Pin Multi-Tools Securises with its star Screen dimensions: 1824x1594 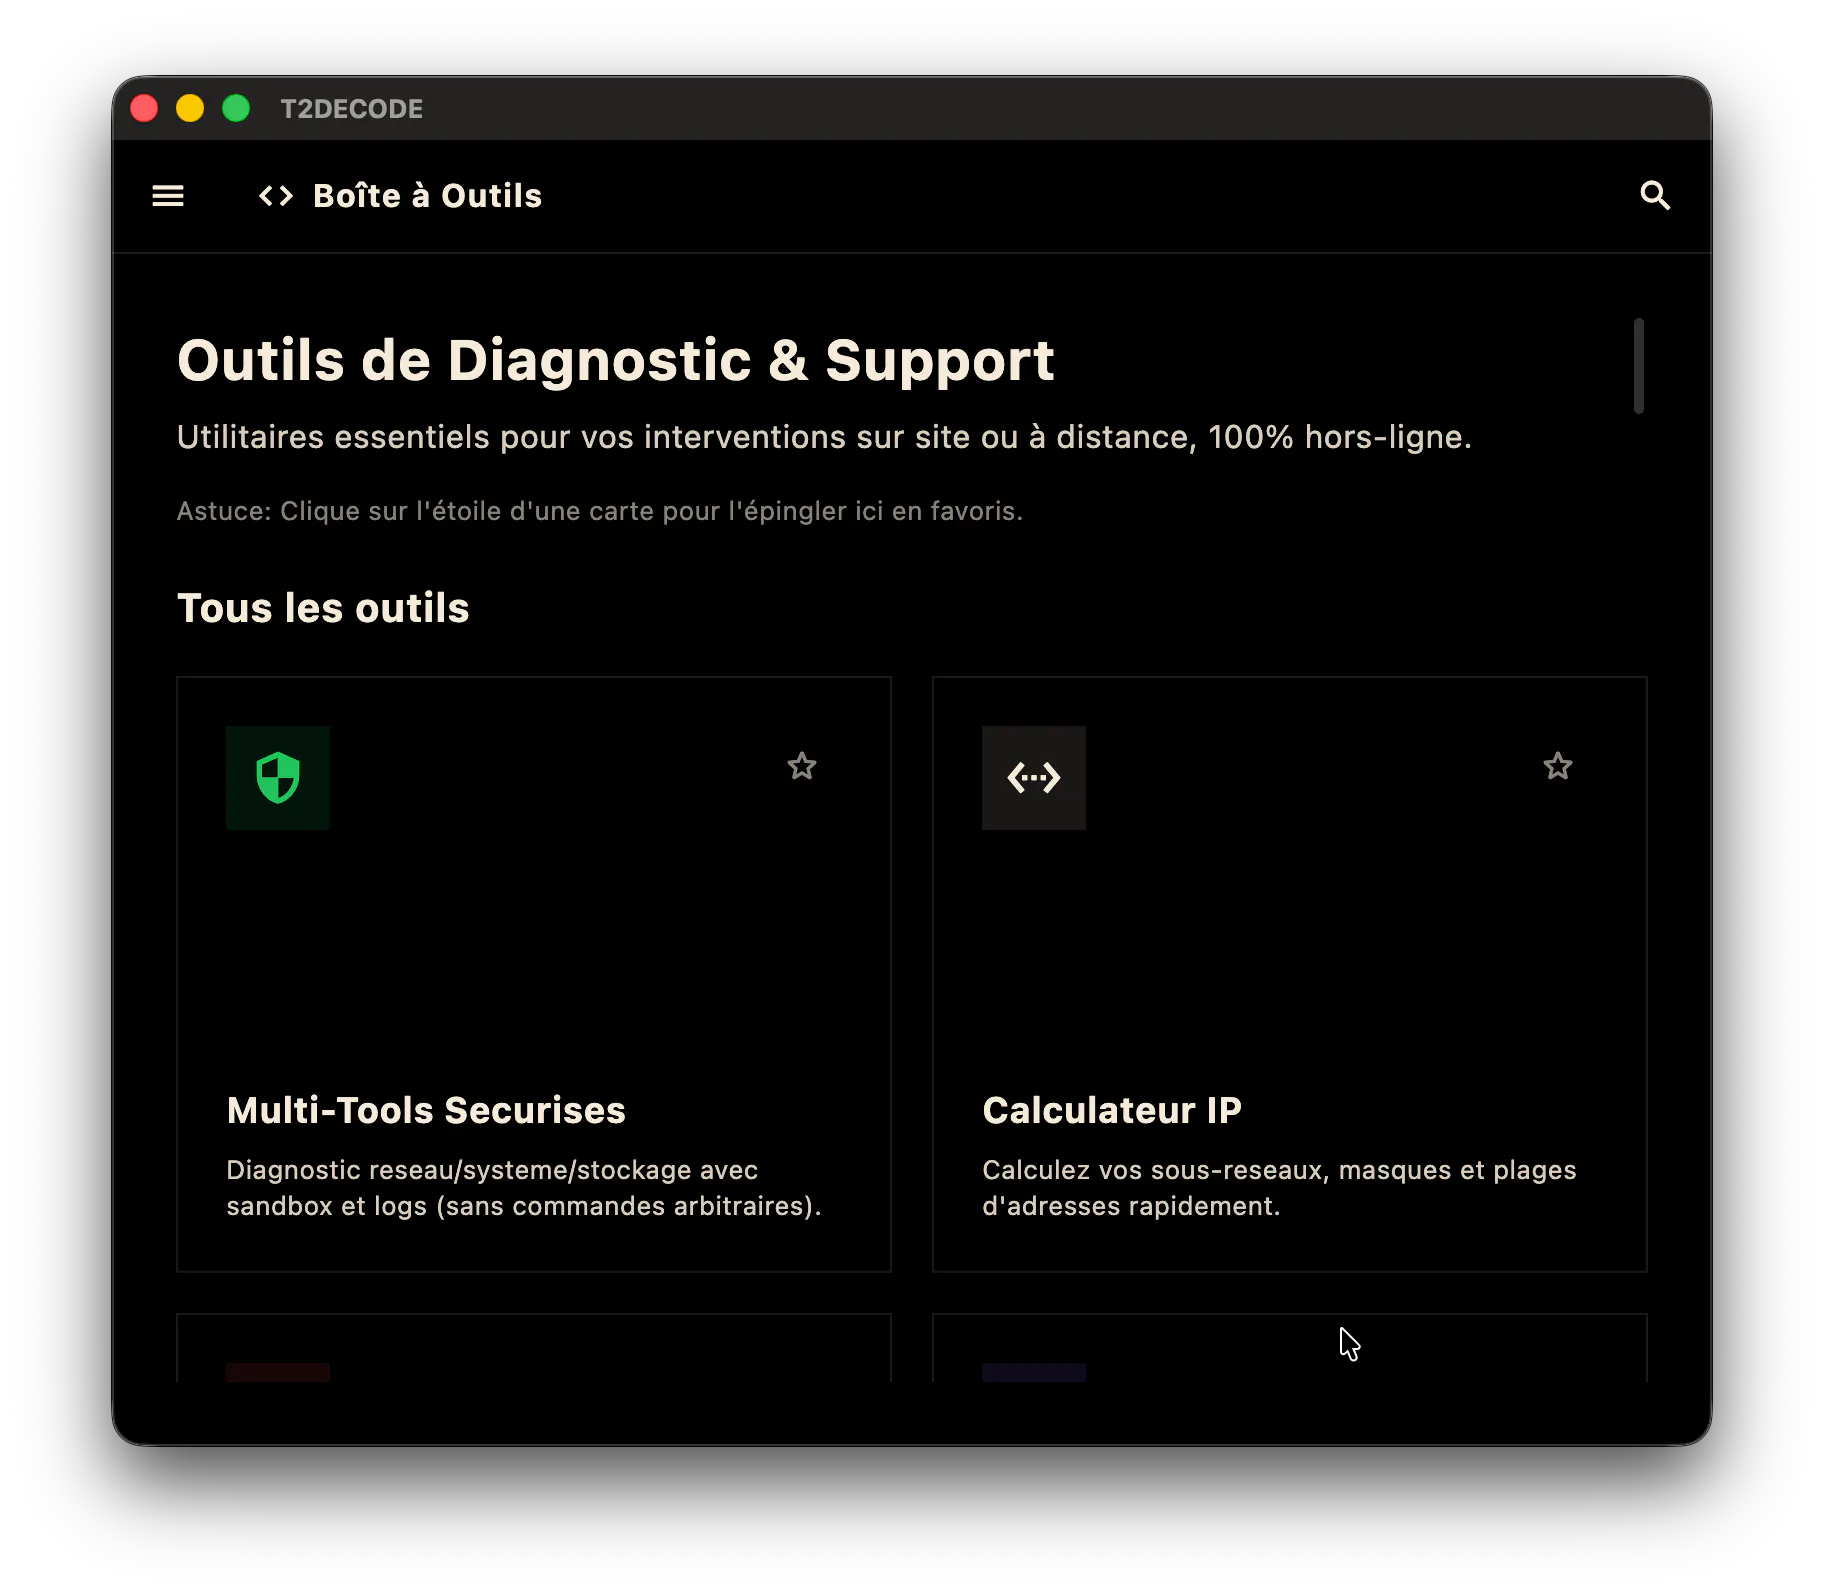point(802,767)
